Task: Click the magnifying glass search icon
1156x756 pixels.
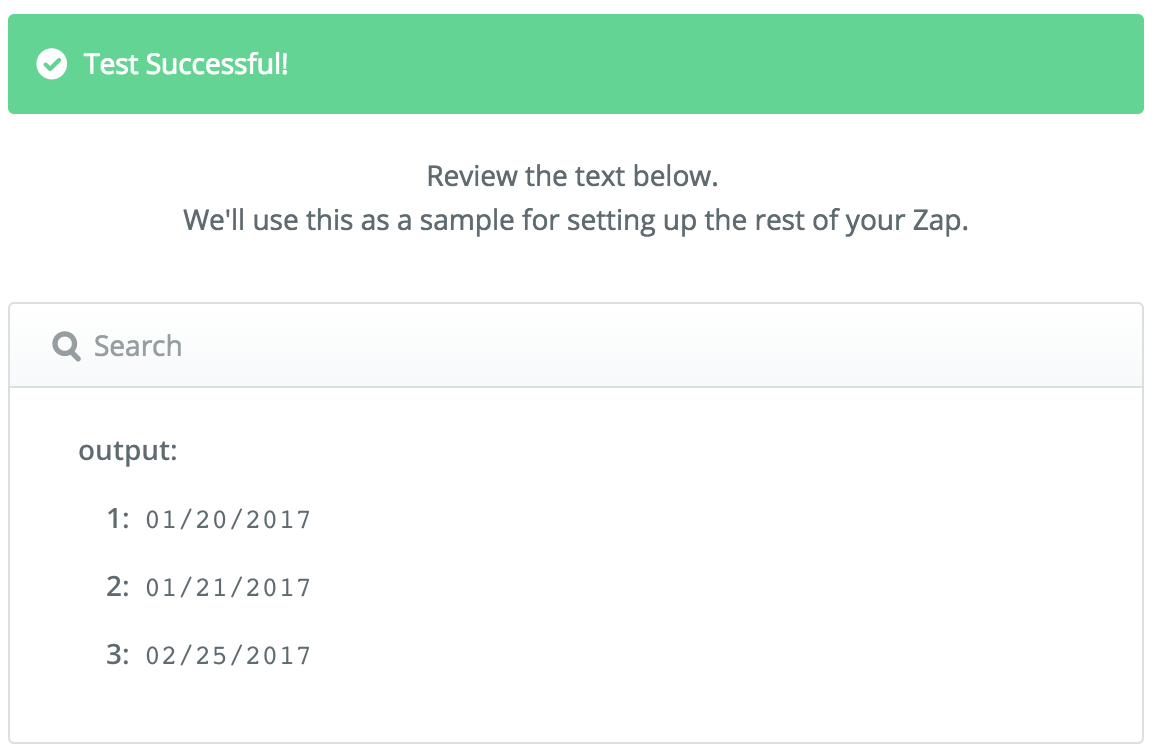Action: click(x=66, y=346)
